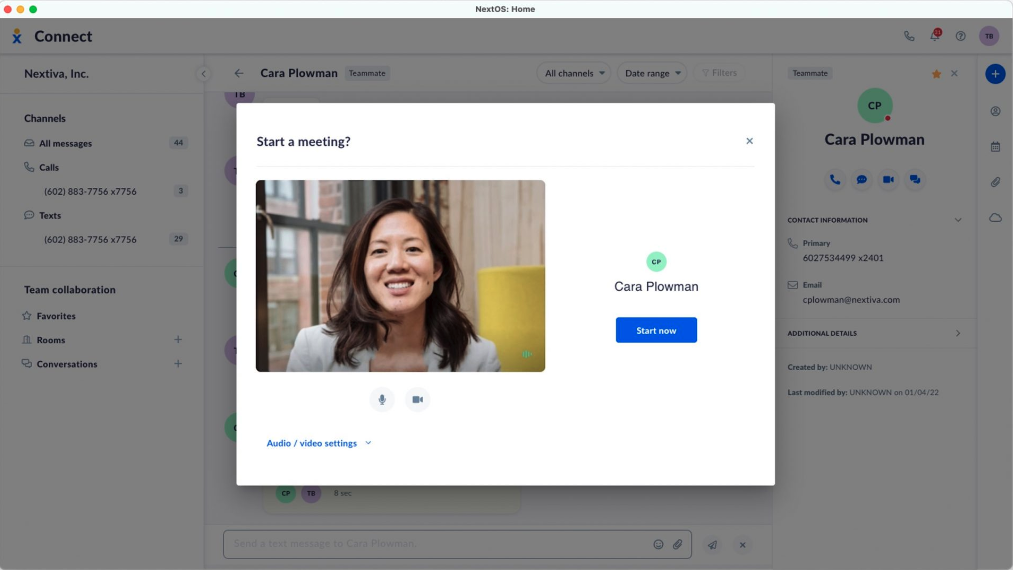Open notifications bell
The height and width of the screenshot is (570, 1013).
[x=935, y=36]
